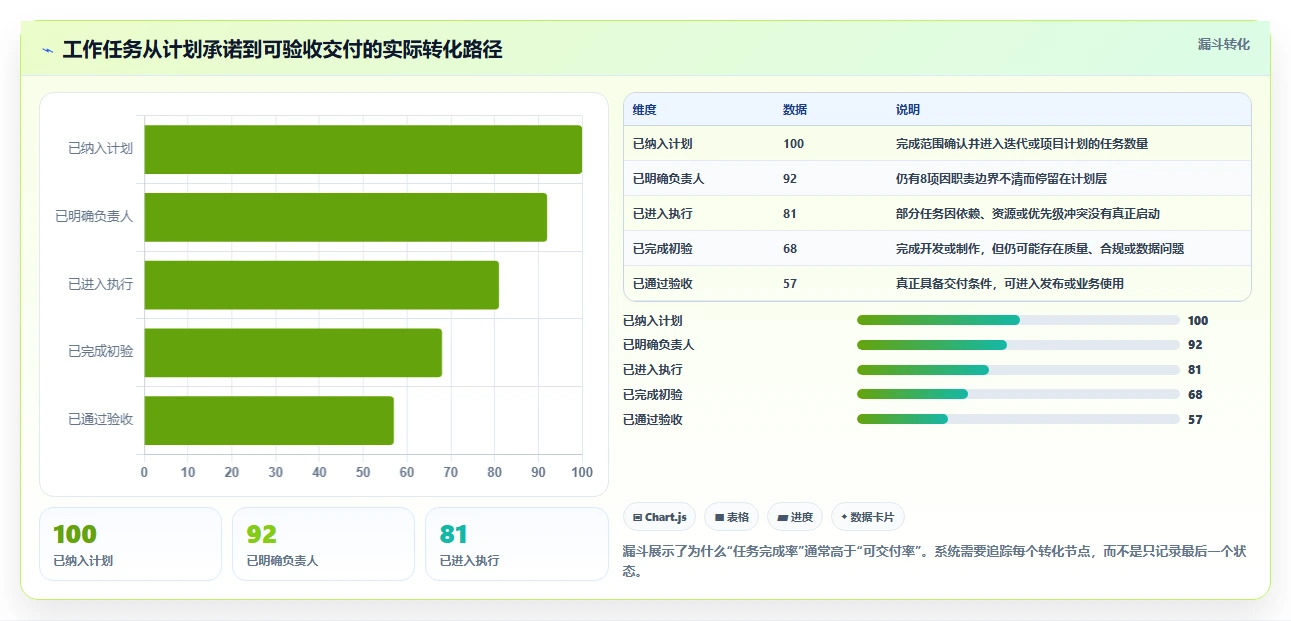Click the 已进入执行 progress bar
Viewport: 1291px width, 621px height.
click(x=1018, y=370)
